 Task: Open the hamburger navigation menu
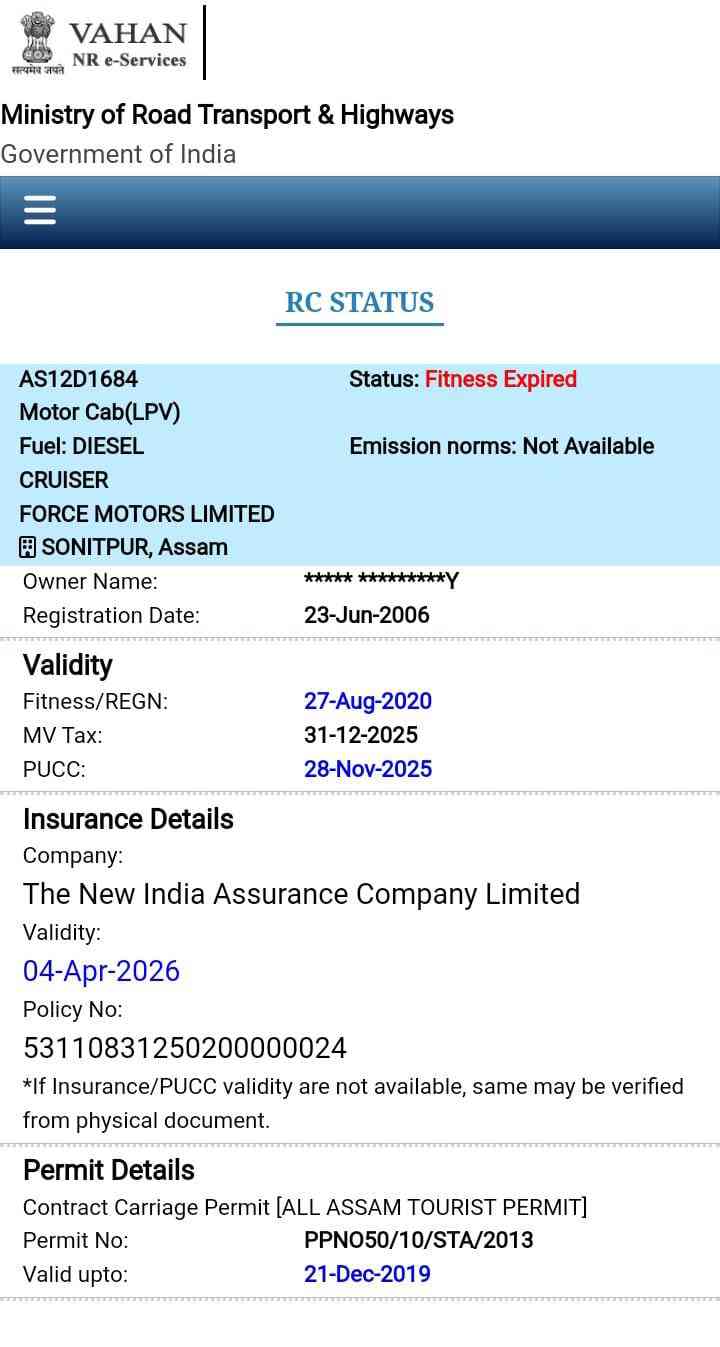(x=40, y=210)
